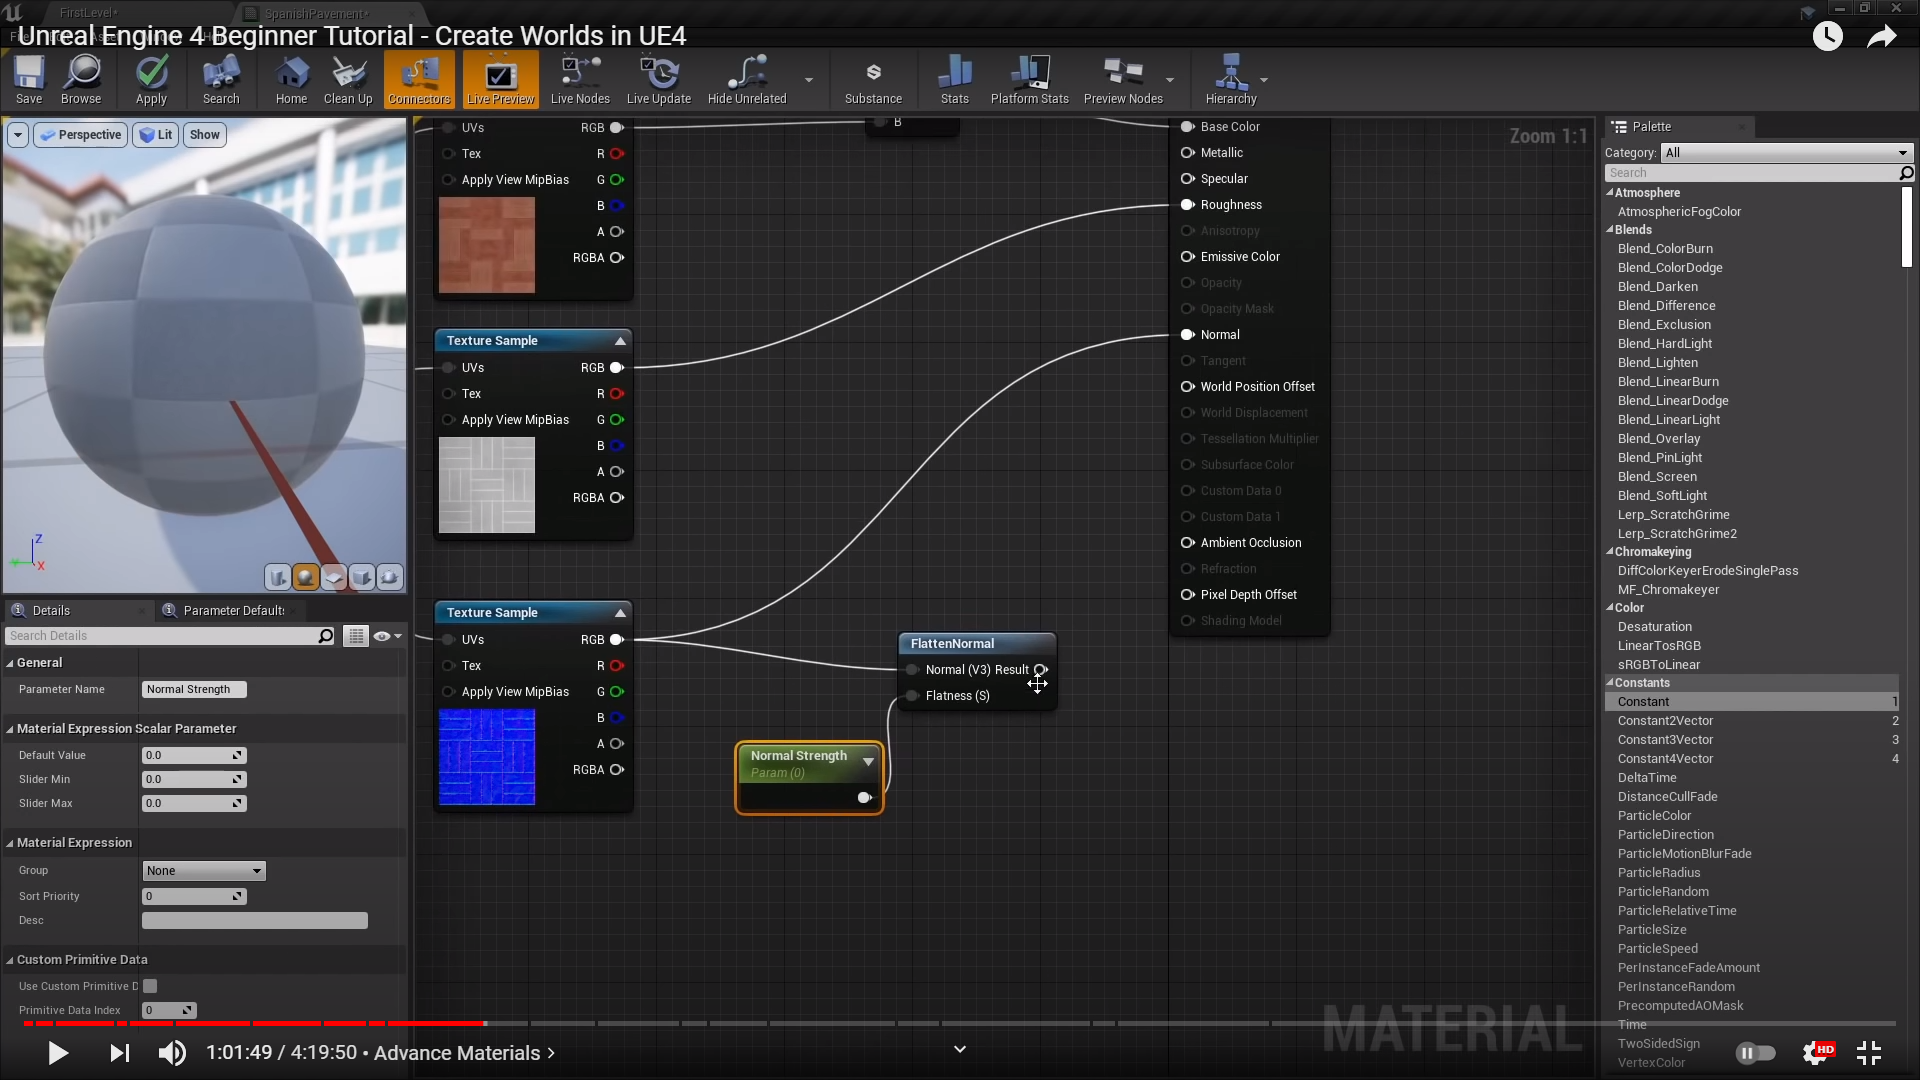Click the Lit view mode button
Screen dimensions: 1920x1080
pos(156,135)
